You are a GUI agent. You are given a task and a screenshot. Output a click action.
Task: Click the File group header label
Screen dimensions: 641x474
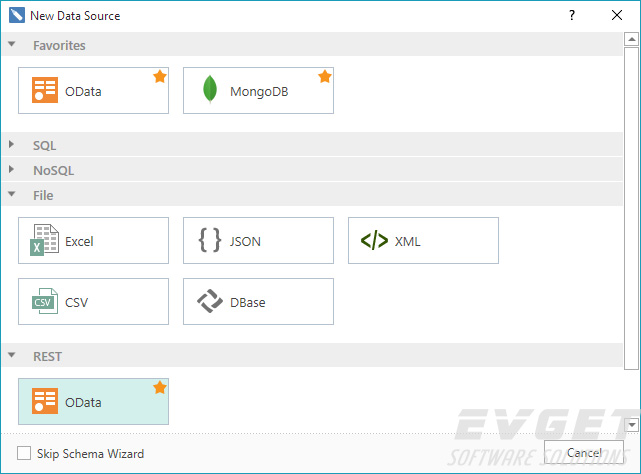[x=43, y=195]
